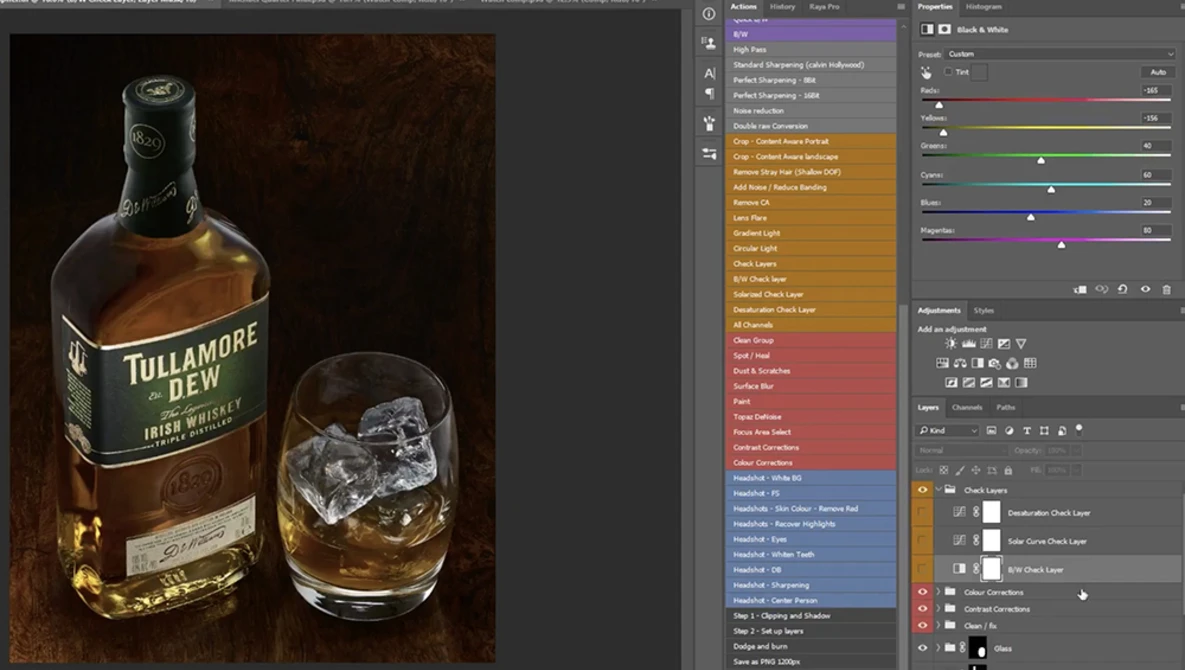Hide the Contrast Corrections group
Image resolution: width=1185 pixels, height=670 pixels.
922,609
